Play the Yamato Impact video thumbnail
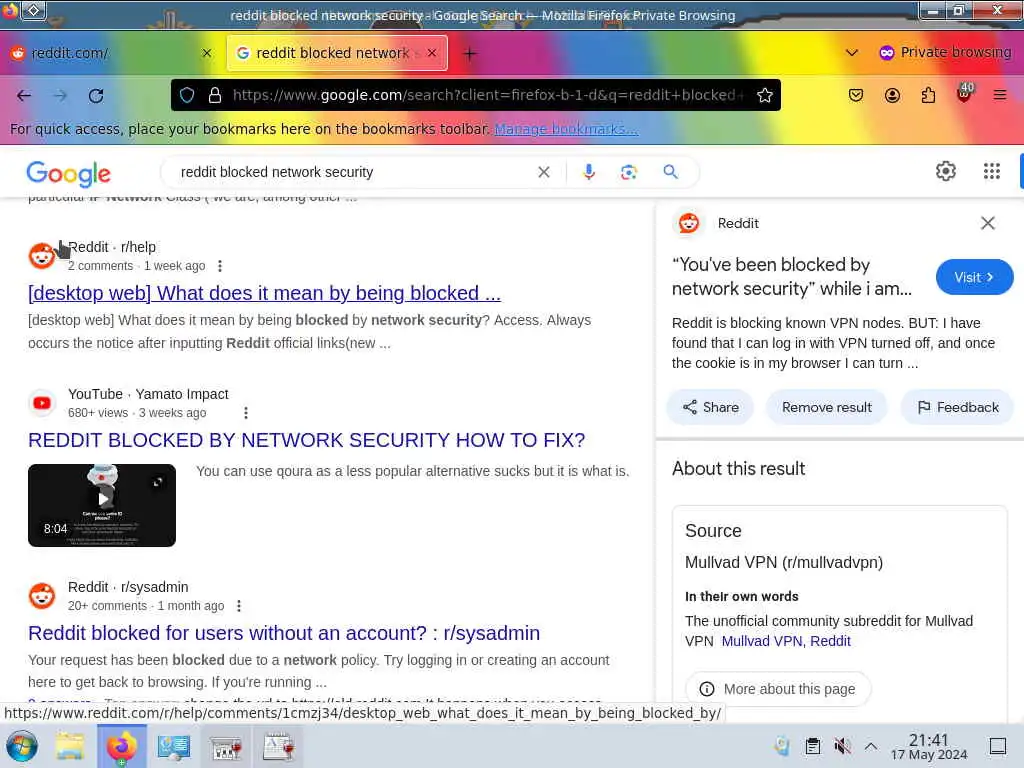 click(x=102, y=505)
